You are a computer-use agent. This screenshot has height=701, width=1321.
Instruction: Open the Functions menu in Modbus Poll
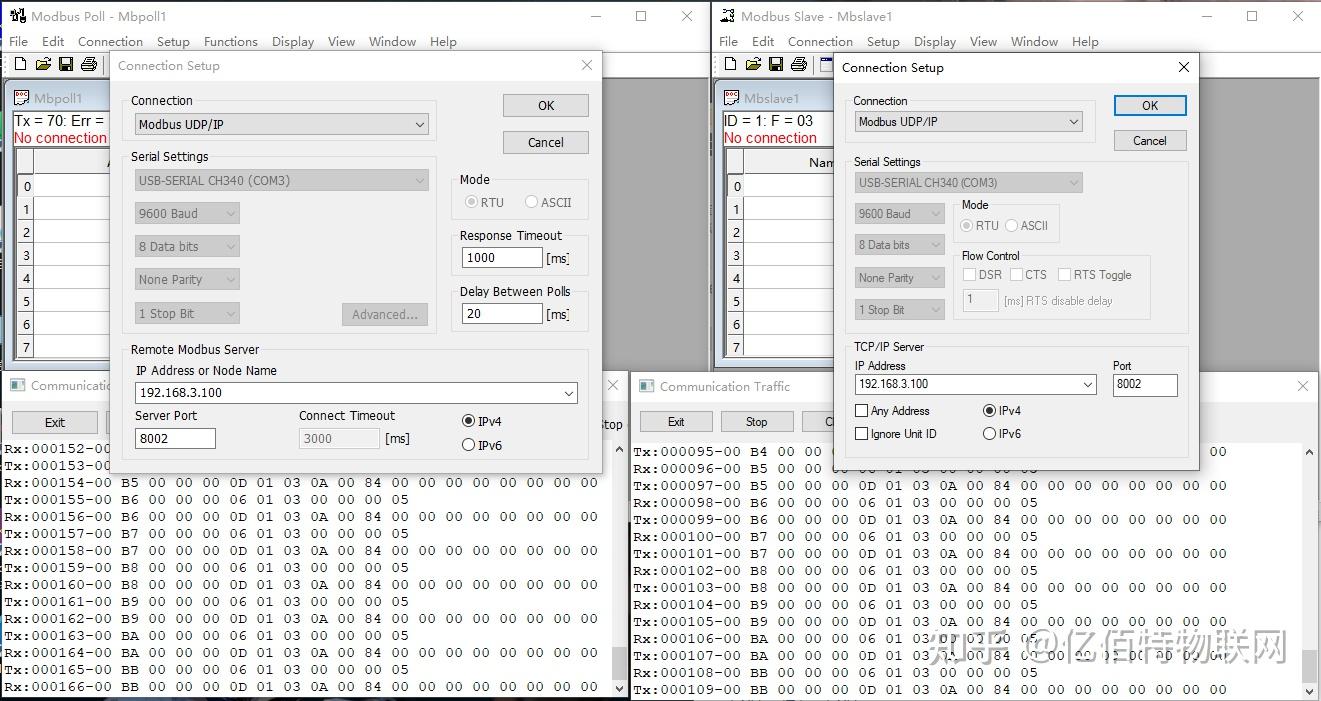pos(231,41)
